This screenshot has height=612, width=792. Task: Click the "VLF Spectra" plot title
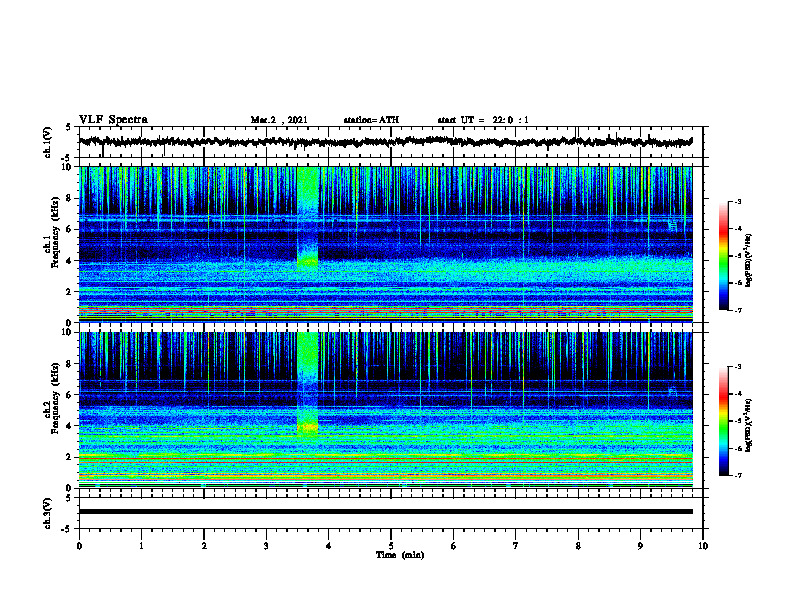pyautogui.click(x=113, y=119)
